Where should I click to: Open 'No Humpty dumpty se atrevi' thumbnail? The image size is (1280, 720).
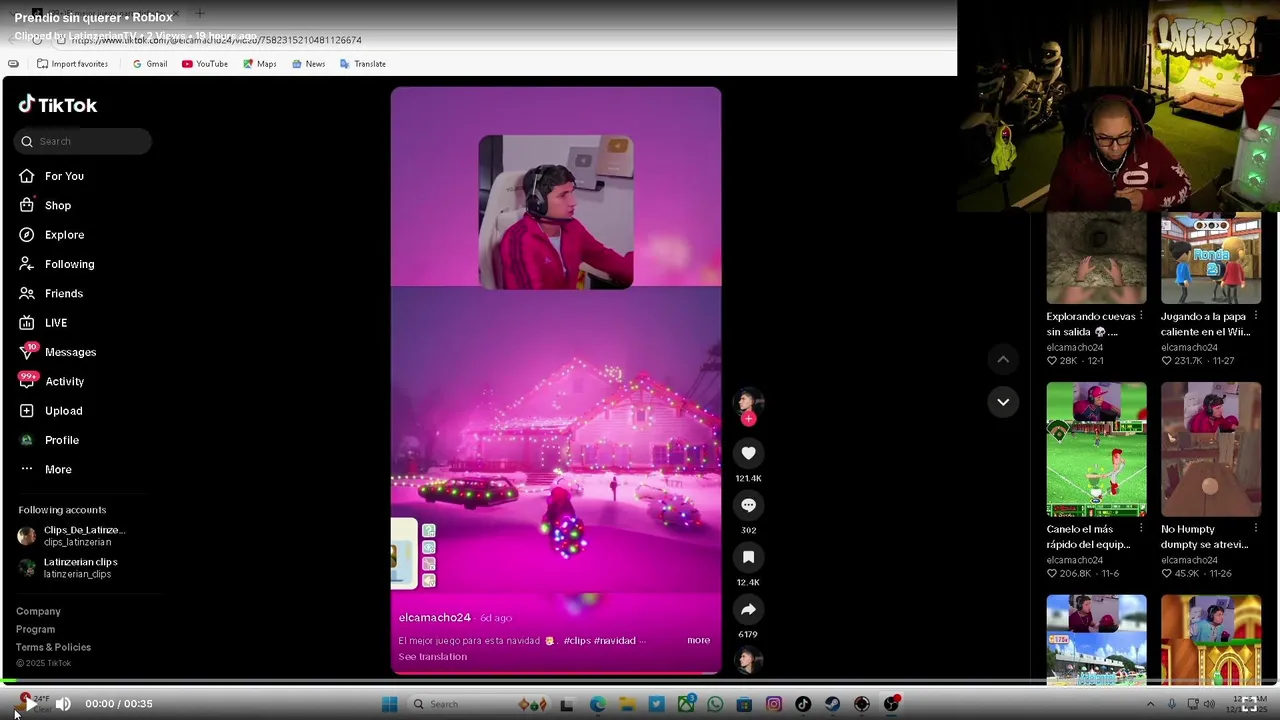click(1211, 449)
